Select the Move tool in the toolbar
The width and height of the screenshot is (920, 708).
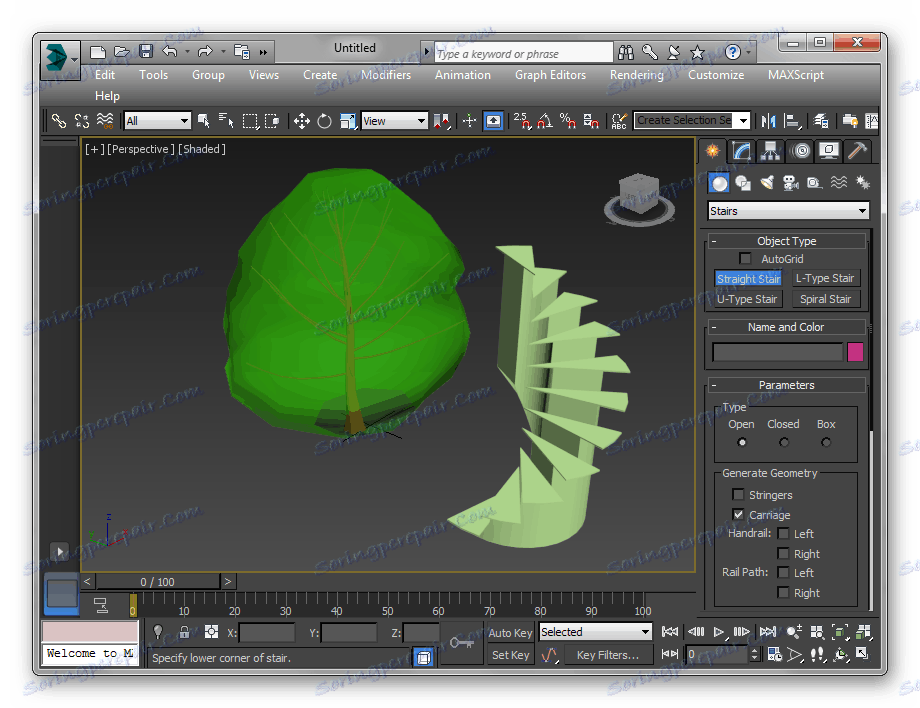301,121
